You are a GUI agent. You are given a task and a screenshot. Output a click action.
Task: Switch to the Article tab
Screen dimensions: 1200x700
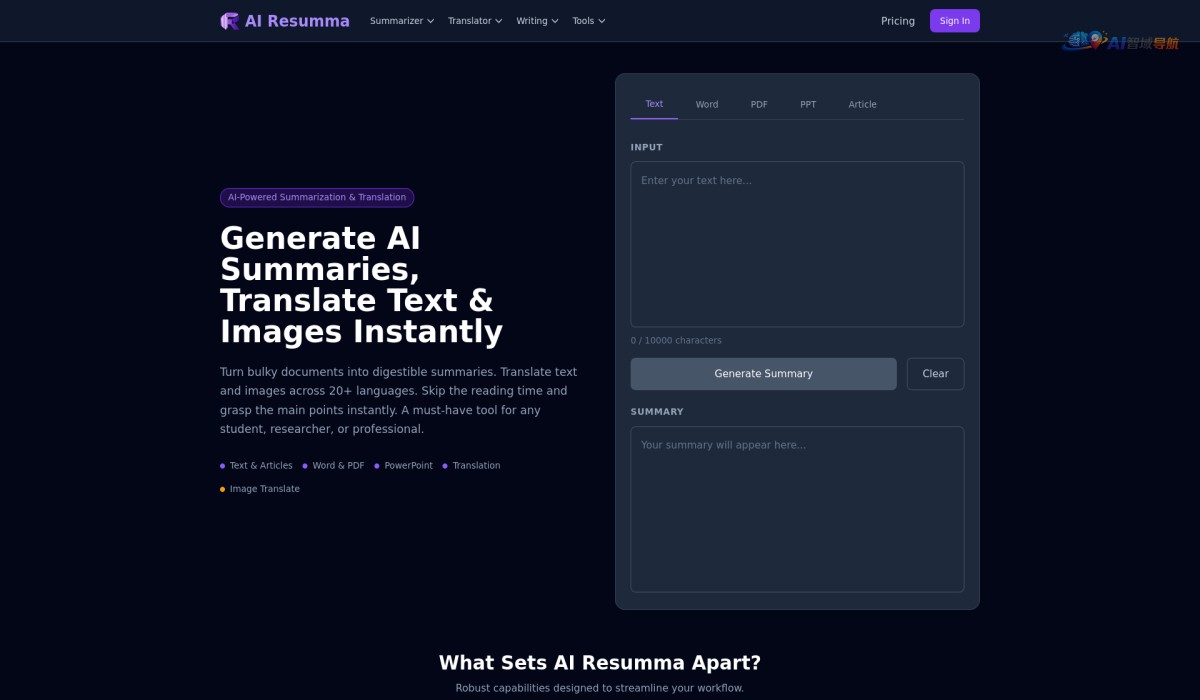click(x=862, y=104)
